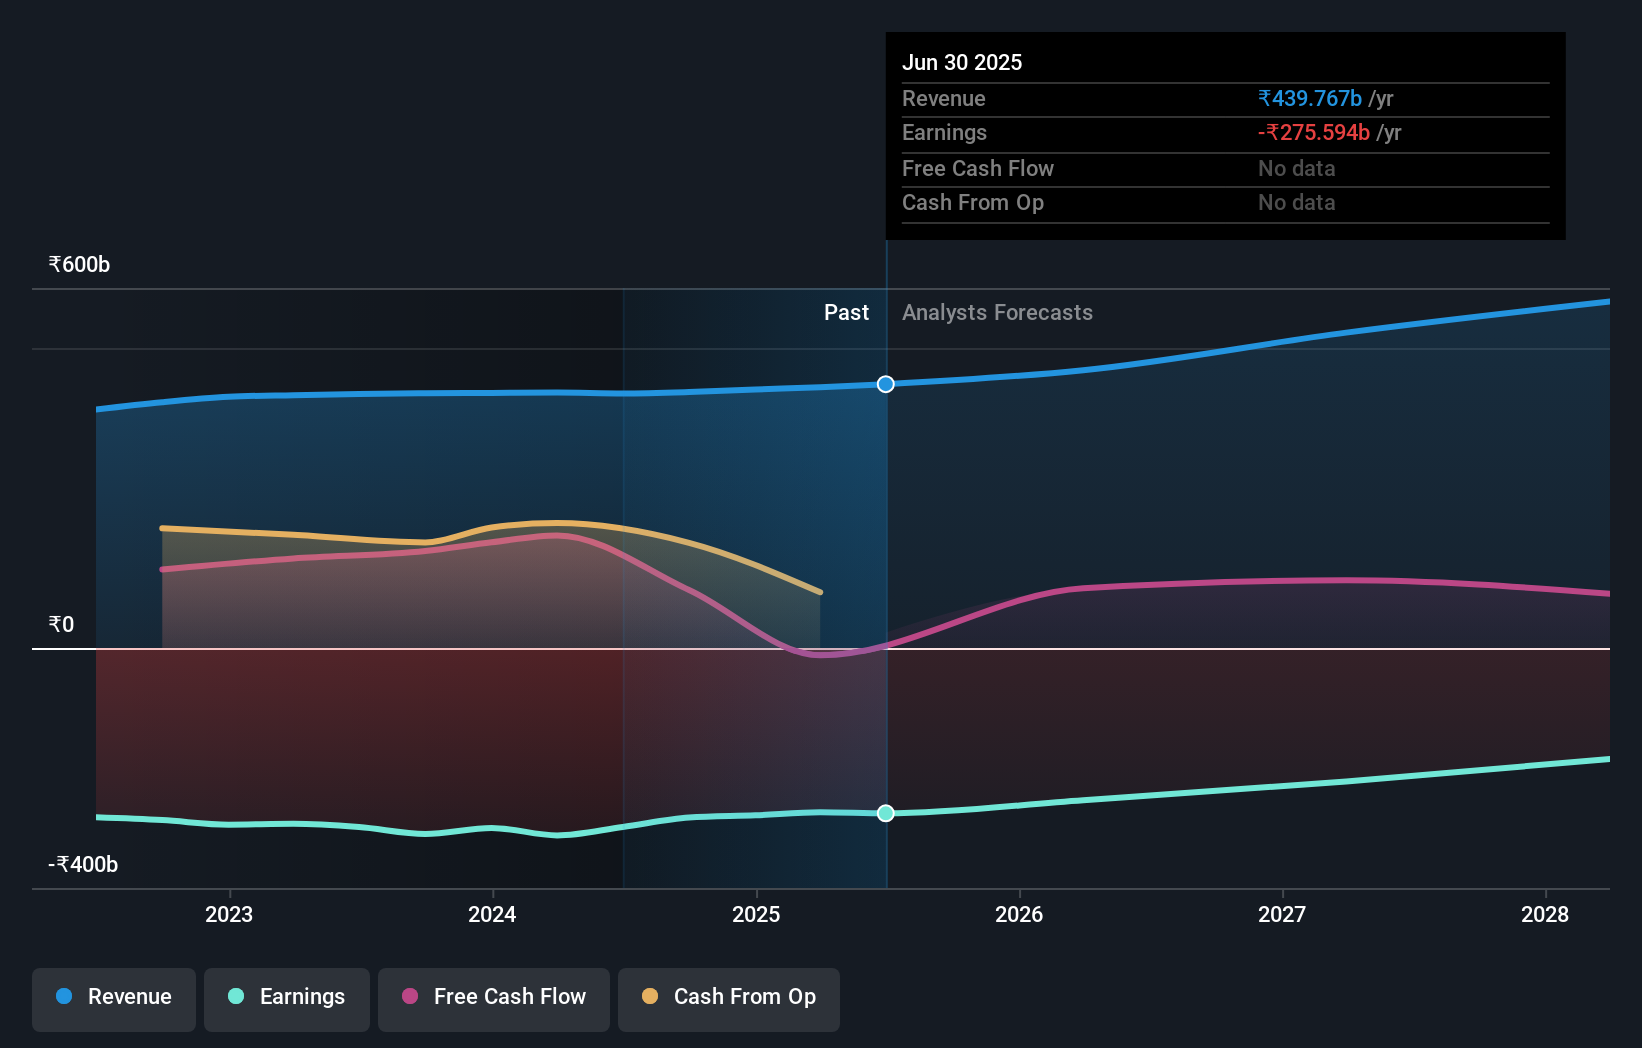Click the 2026 axis label
The image size is (1642, 1048).
pyautogui.click(x=1019, y=913)
